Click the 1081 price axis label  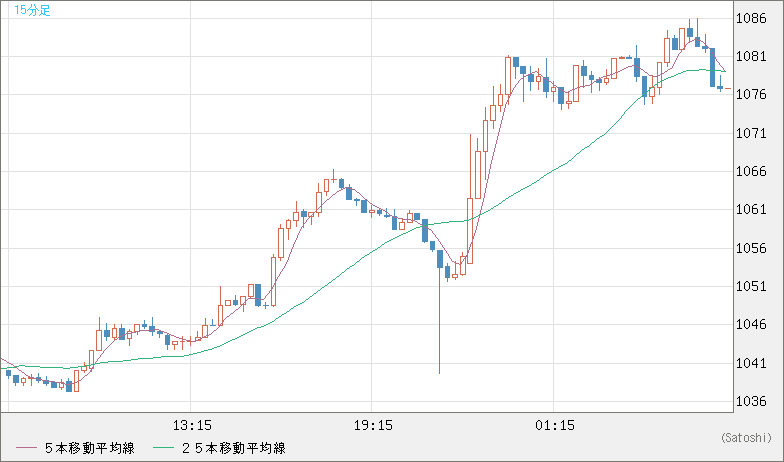751,56
